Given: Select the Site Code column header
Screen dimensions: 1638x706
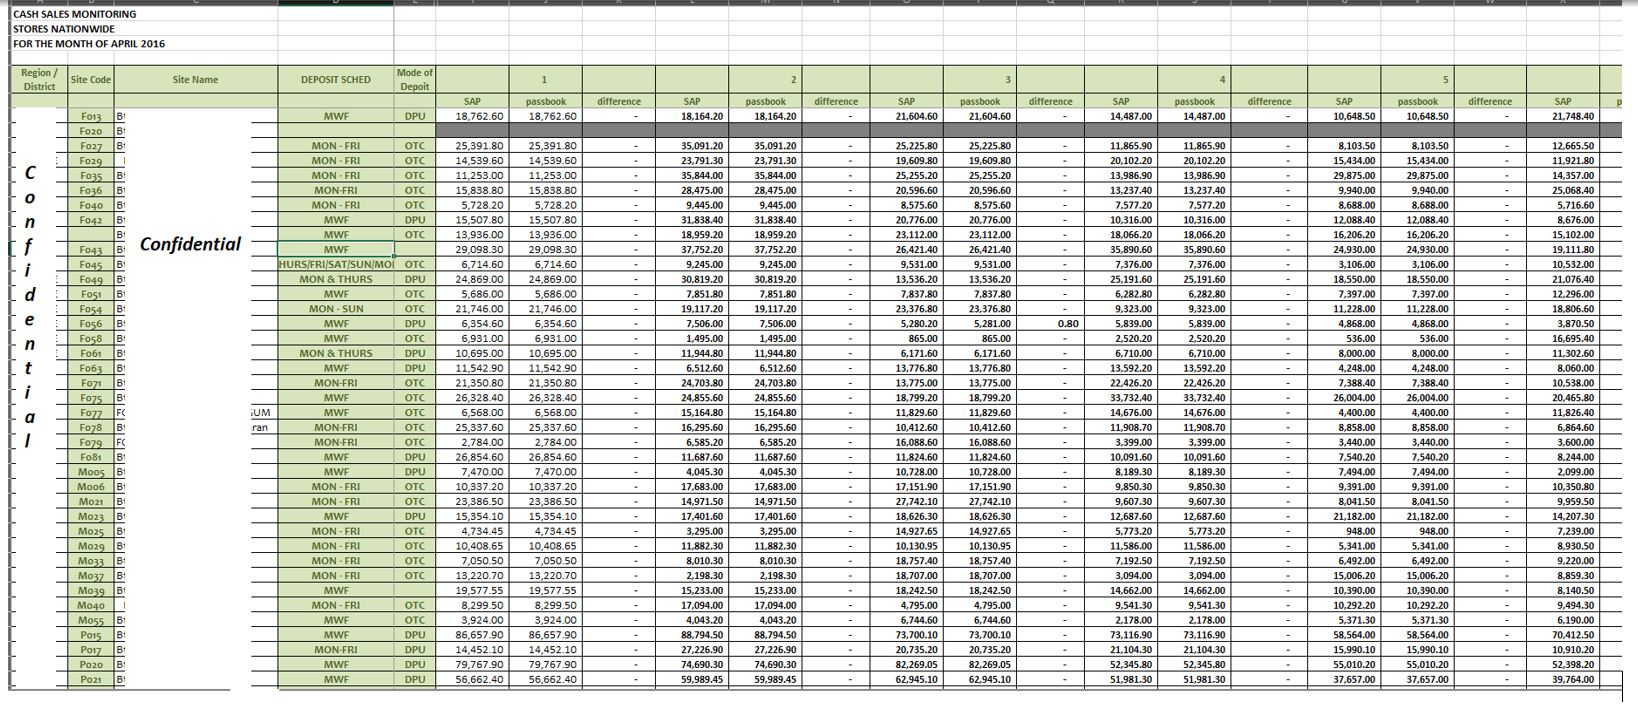Looking at the screenshot, I should pos(91,80).
